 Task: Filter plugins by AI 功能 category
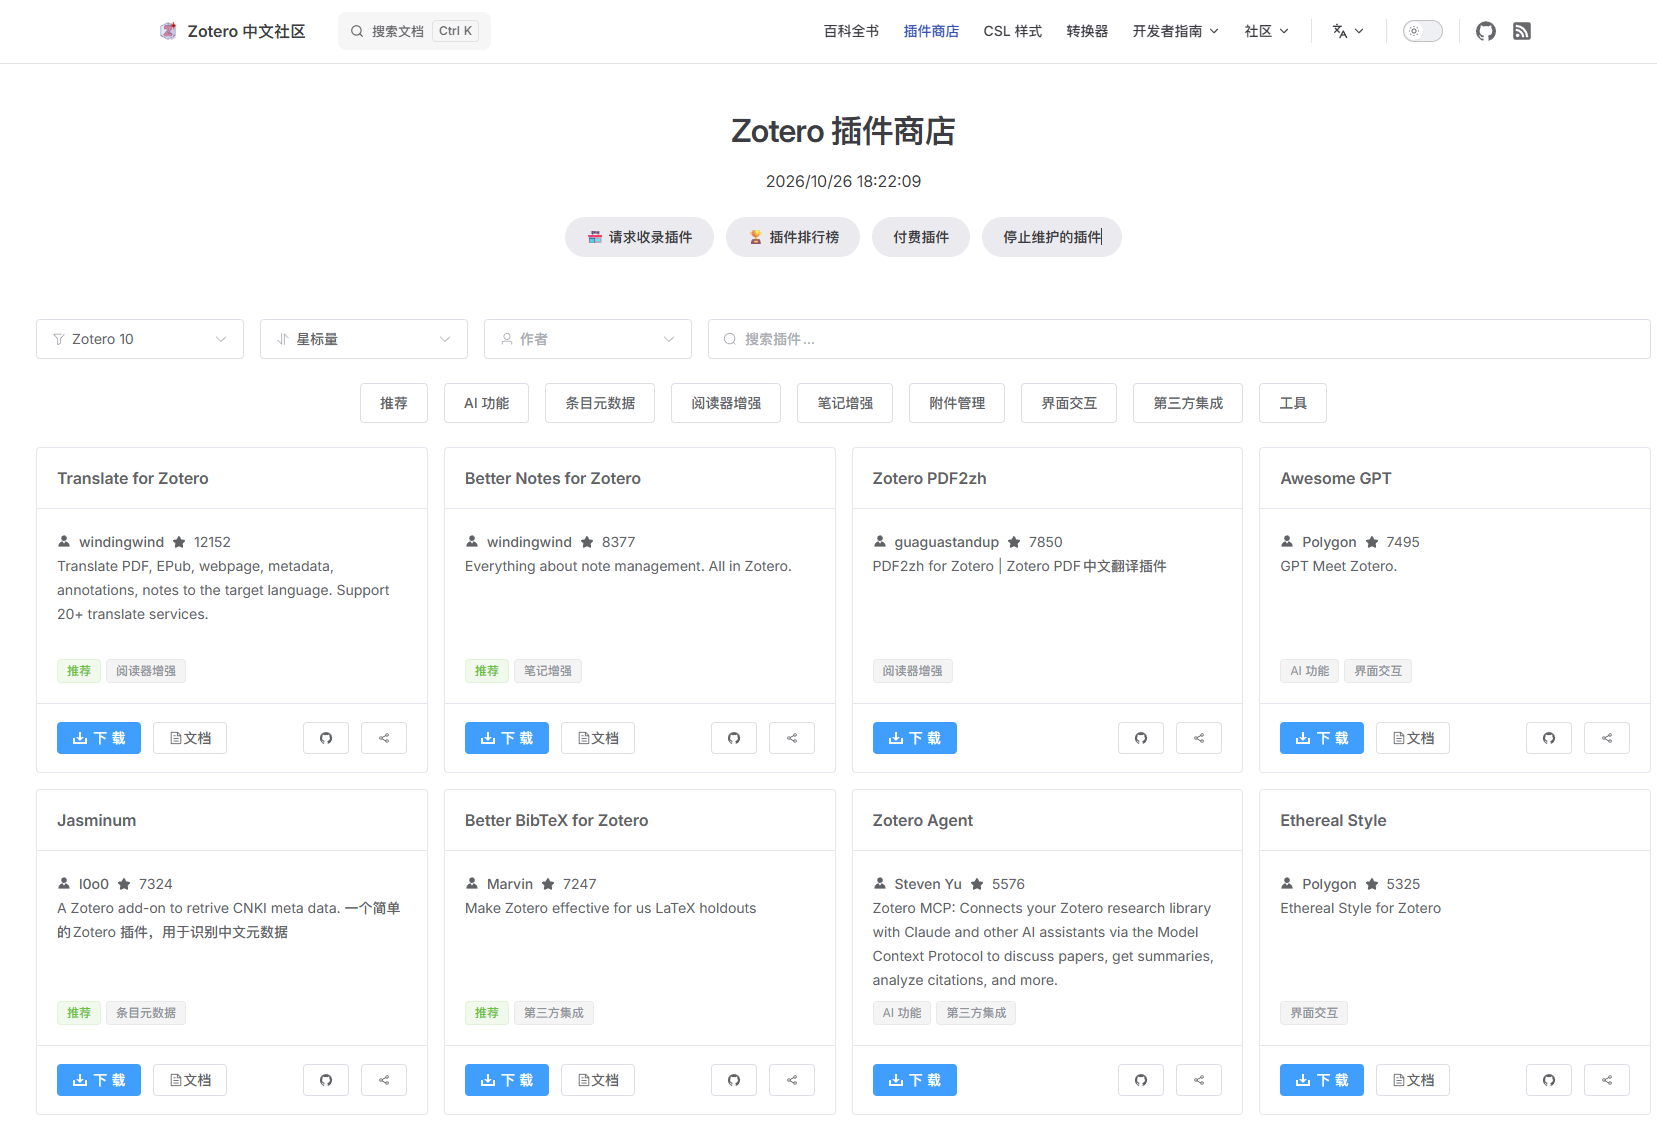[x=486, y=403]
